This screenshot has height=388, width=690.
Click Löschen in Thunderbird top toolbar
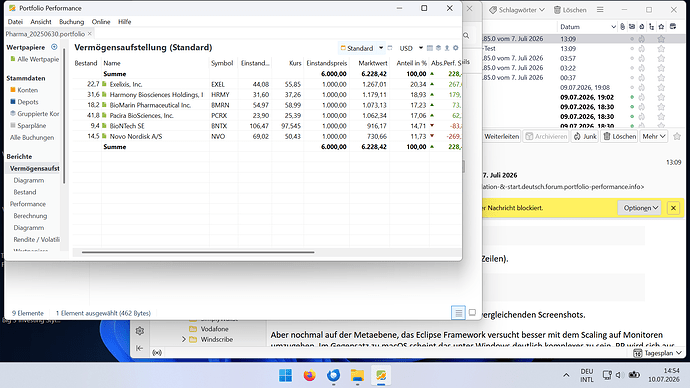[570, 10]
